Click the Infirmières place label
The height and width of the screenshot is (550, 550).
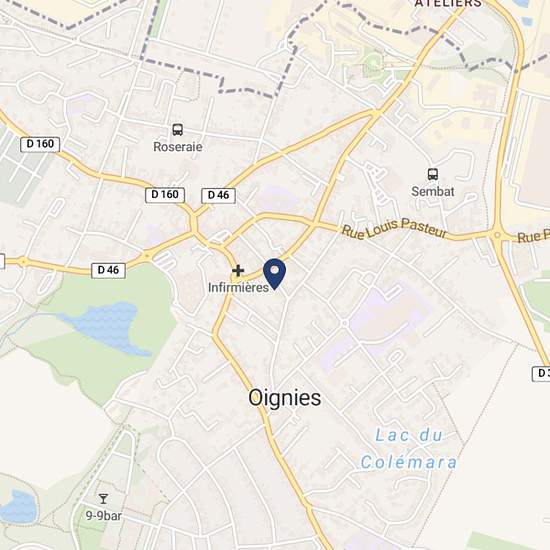238,288
